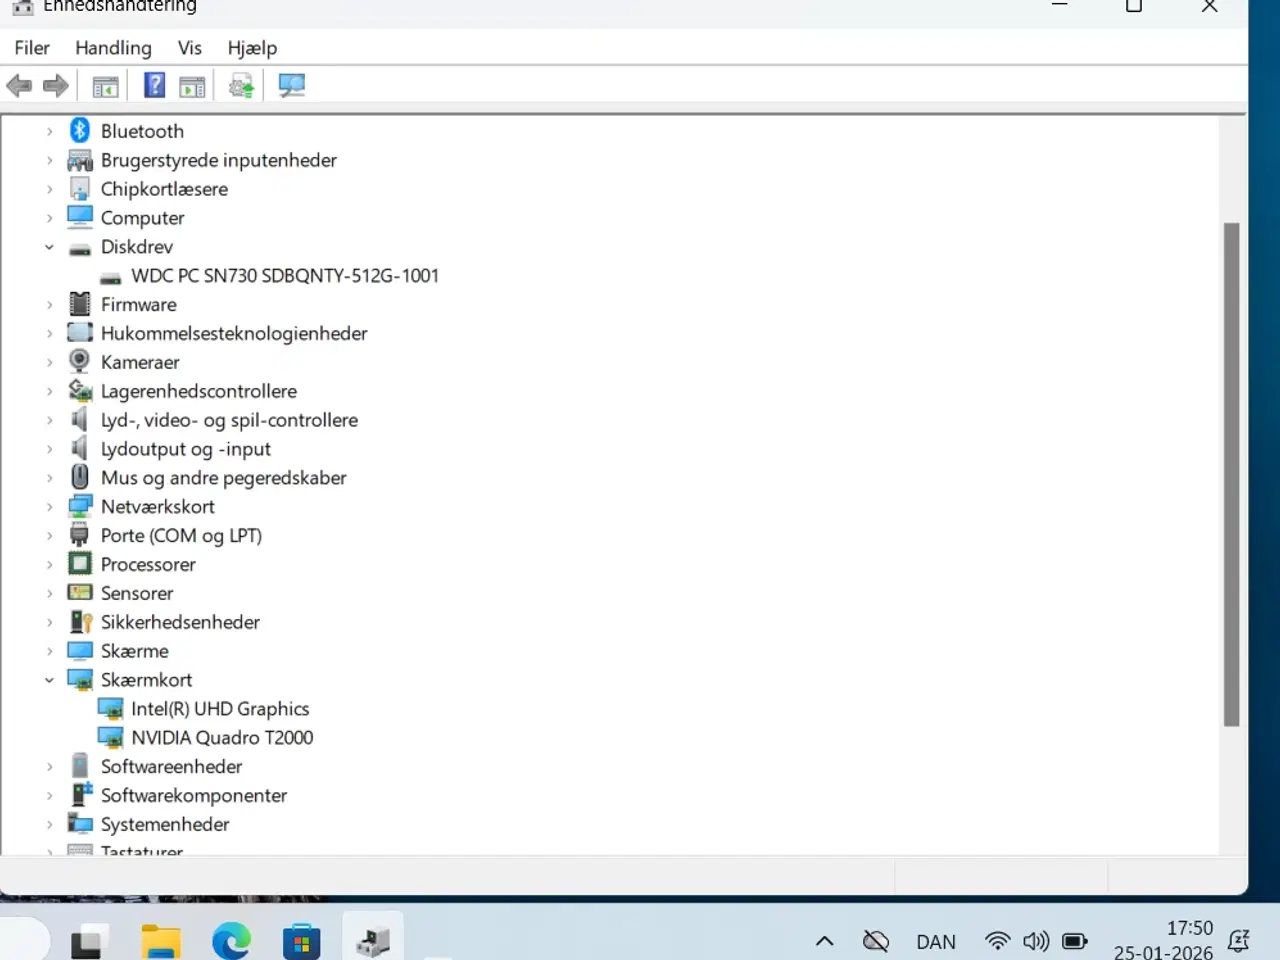Select the WDC PC SN730 disk drive
The image size is (1280, 960).
pyautogui.click(x=284, y=276)
